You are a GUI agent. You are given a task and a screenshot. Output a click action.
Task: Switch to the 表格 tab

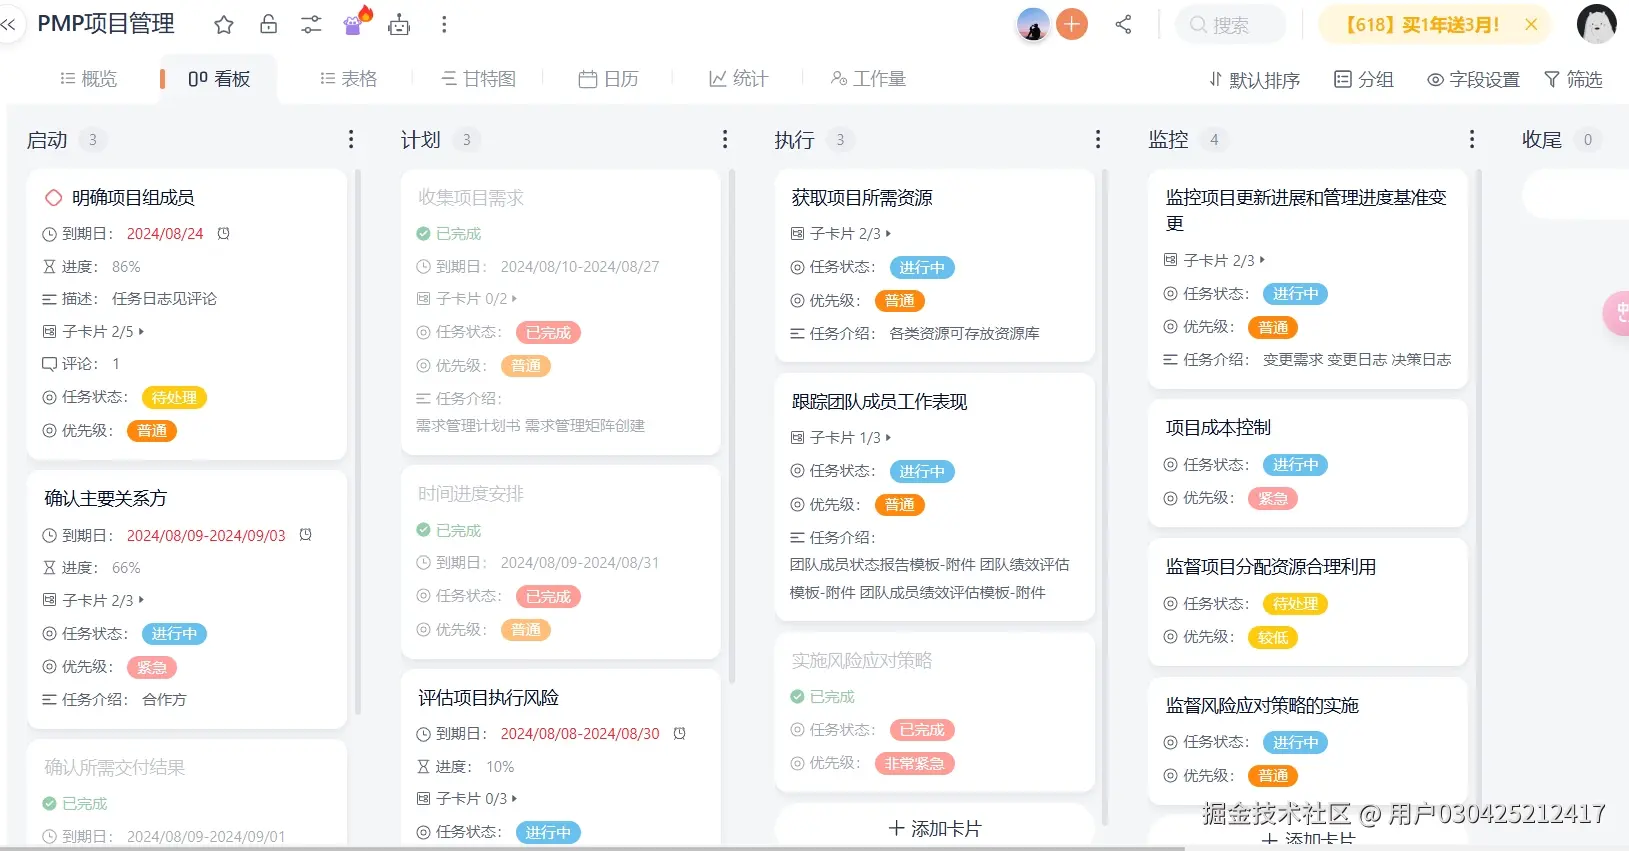click(x=349, y=79)
